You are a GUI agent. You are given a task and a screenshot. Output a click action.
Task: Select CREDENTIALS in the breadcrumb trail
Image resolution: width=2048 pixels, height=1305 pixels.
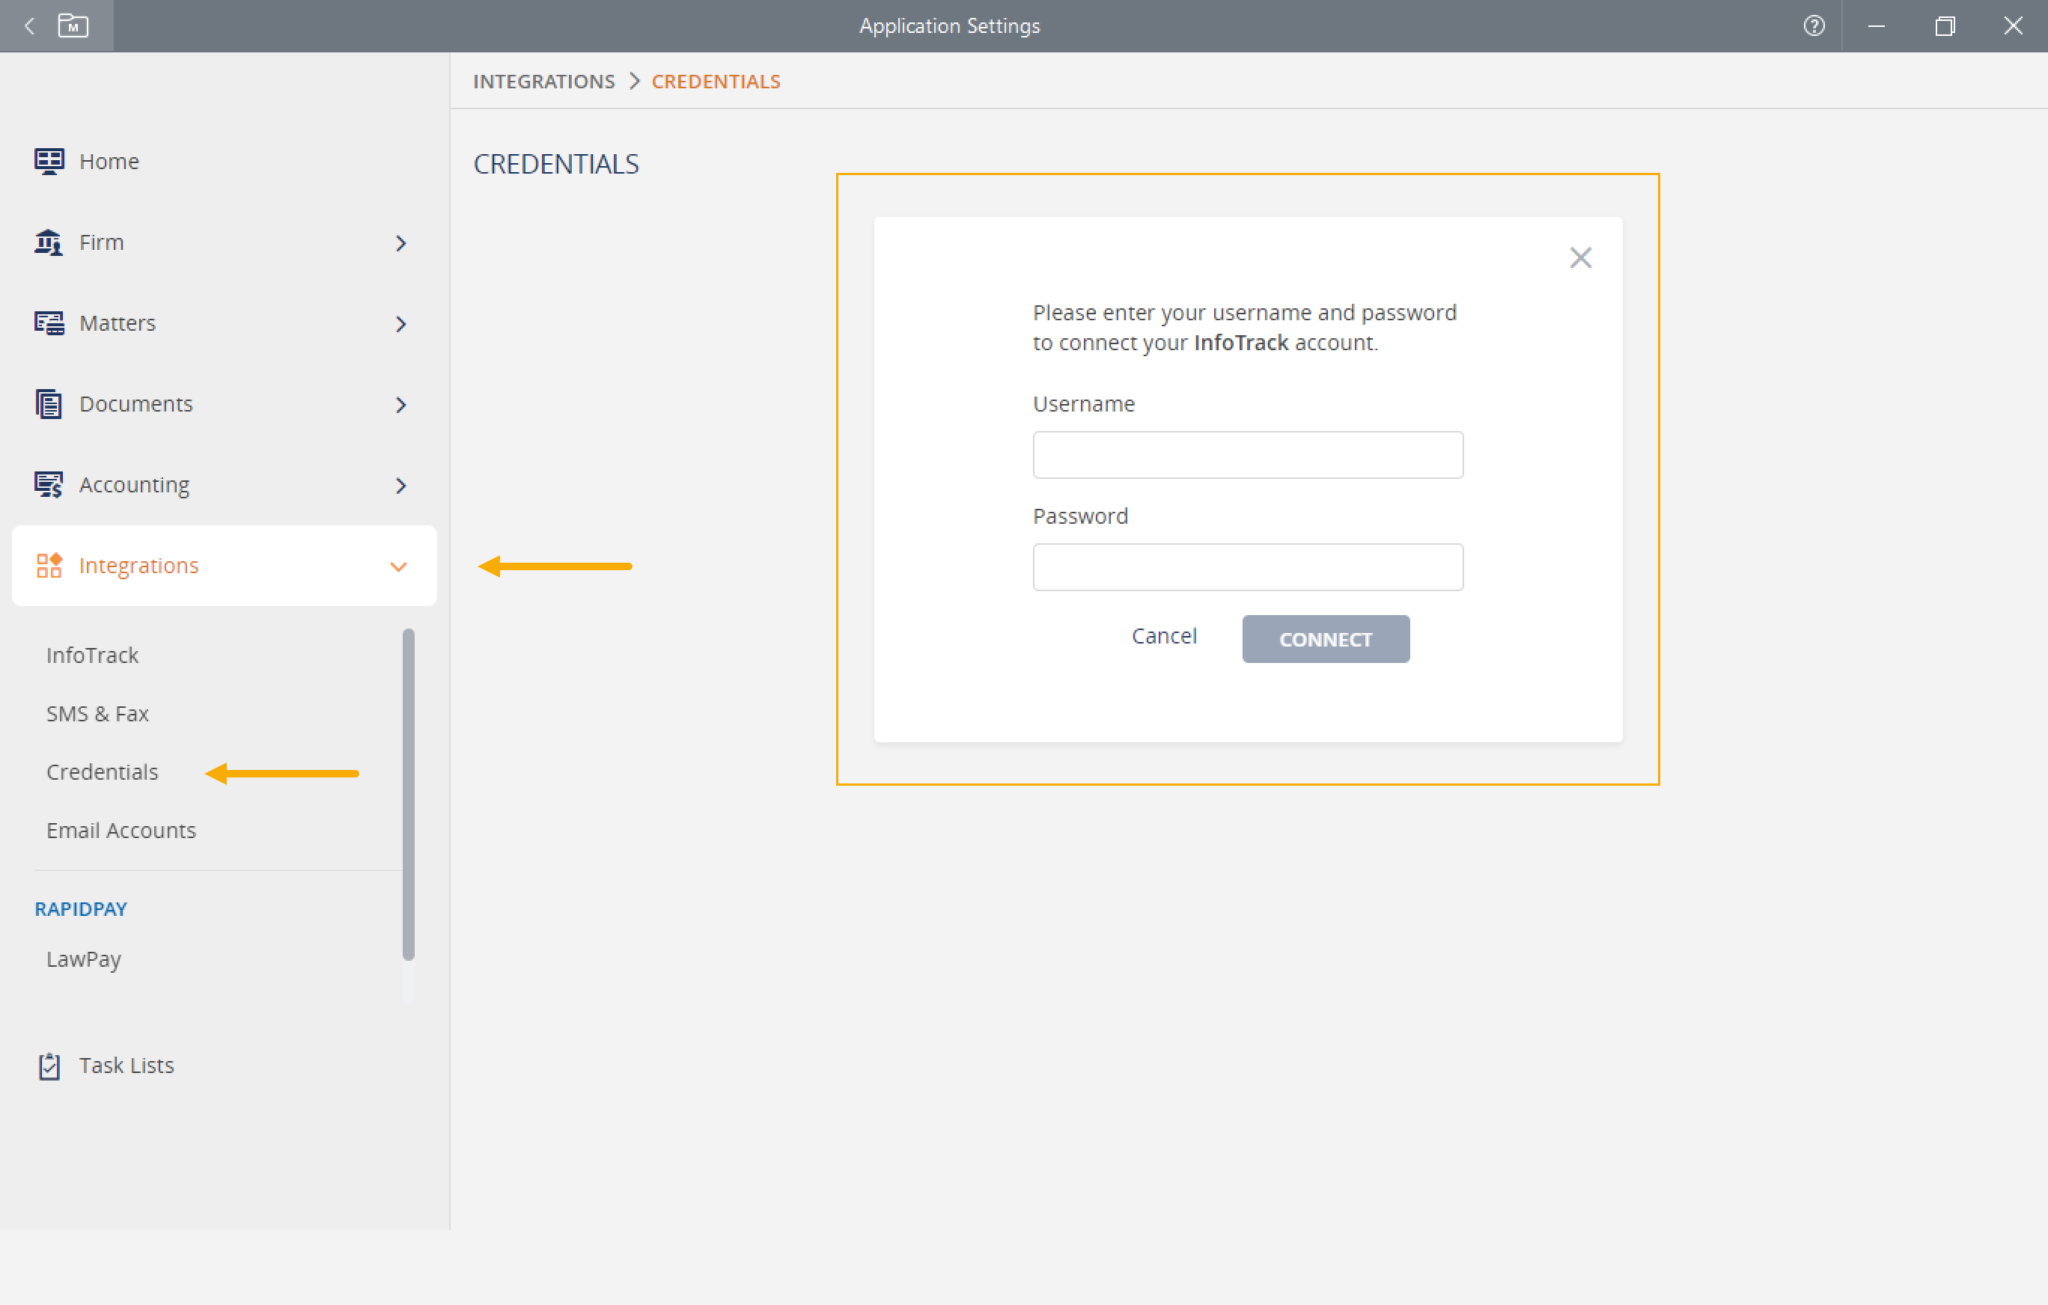(716, 81)
